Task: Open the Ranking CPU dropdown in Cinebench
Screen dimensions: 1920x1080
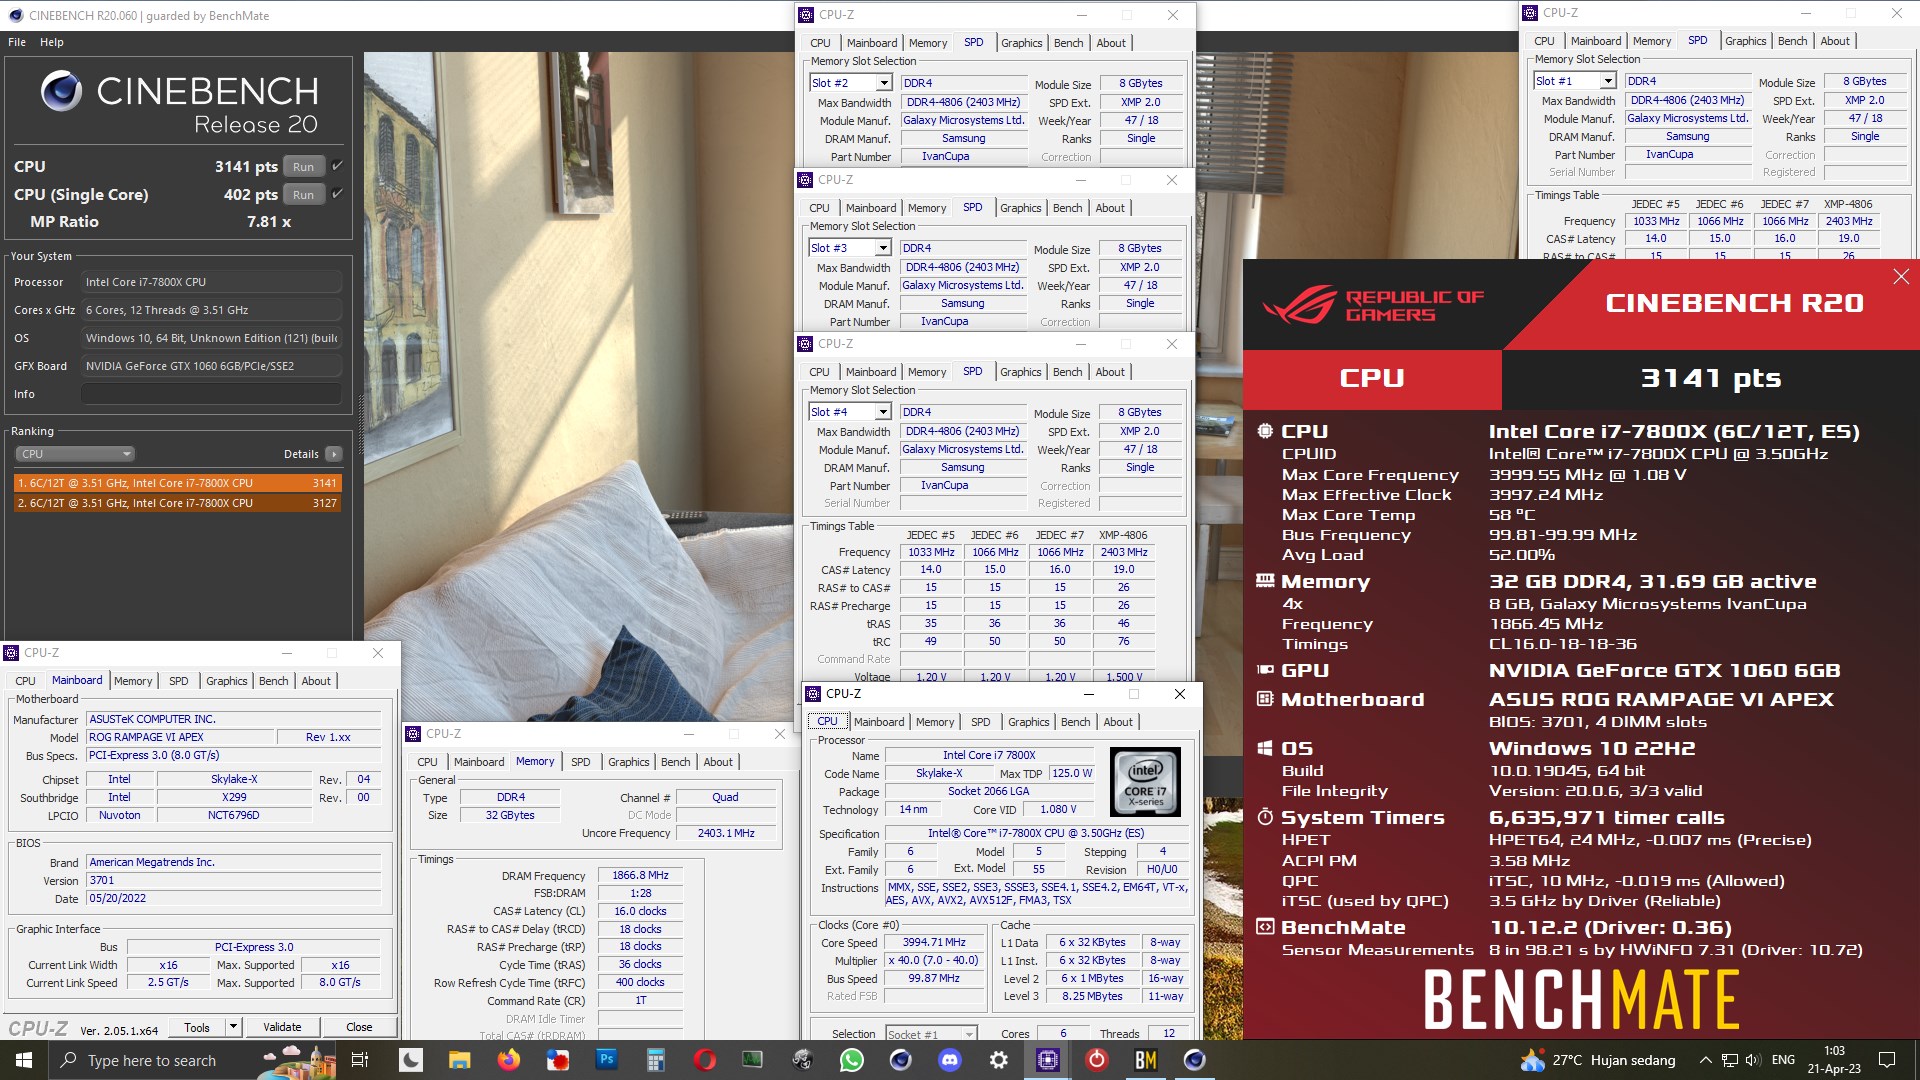Action: pyautogui.click(x=75, y=454)
